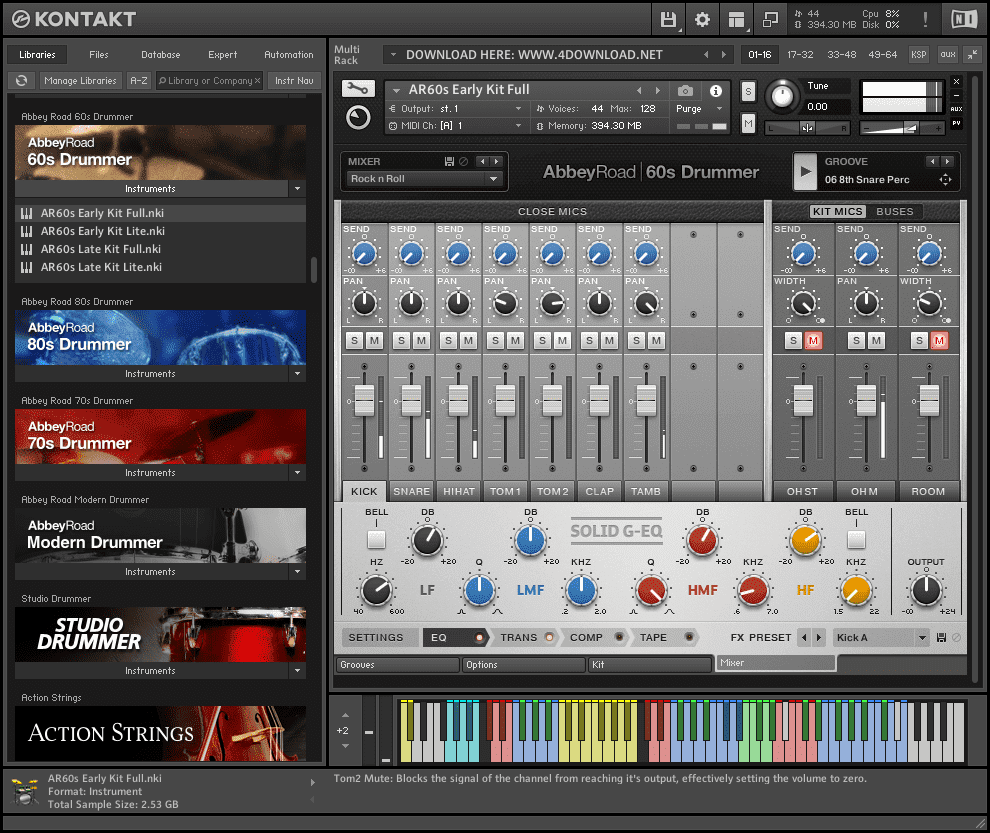Load AR60s Late Kit Full.nki

coord(100,249)
